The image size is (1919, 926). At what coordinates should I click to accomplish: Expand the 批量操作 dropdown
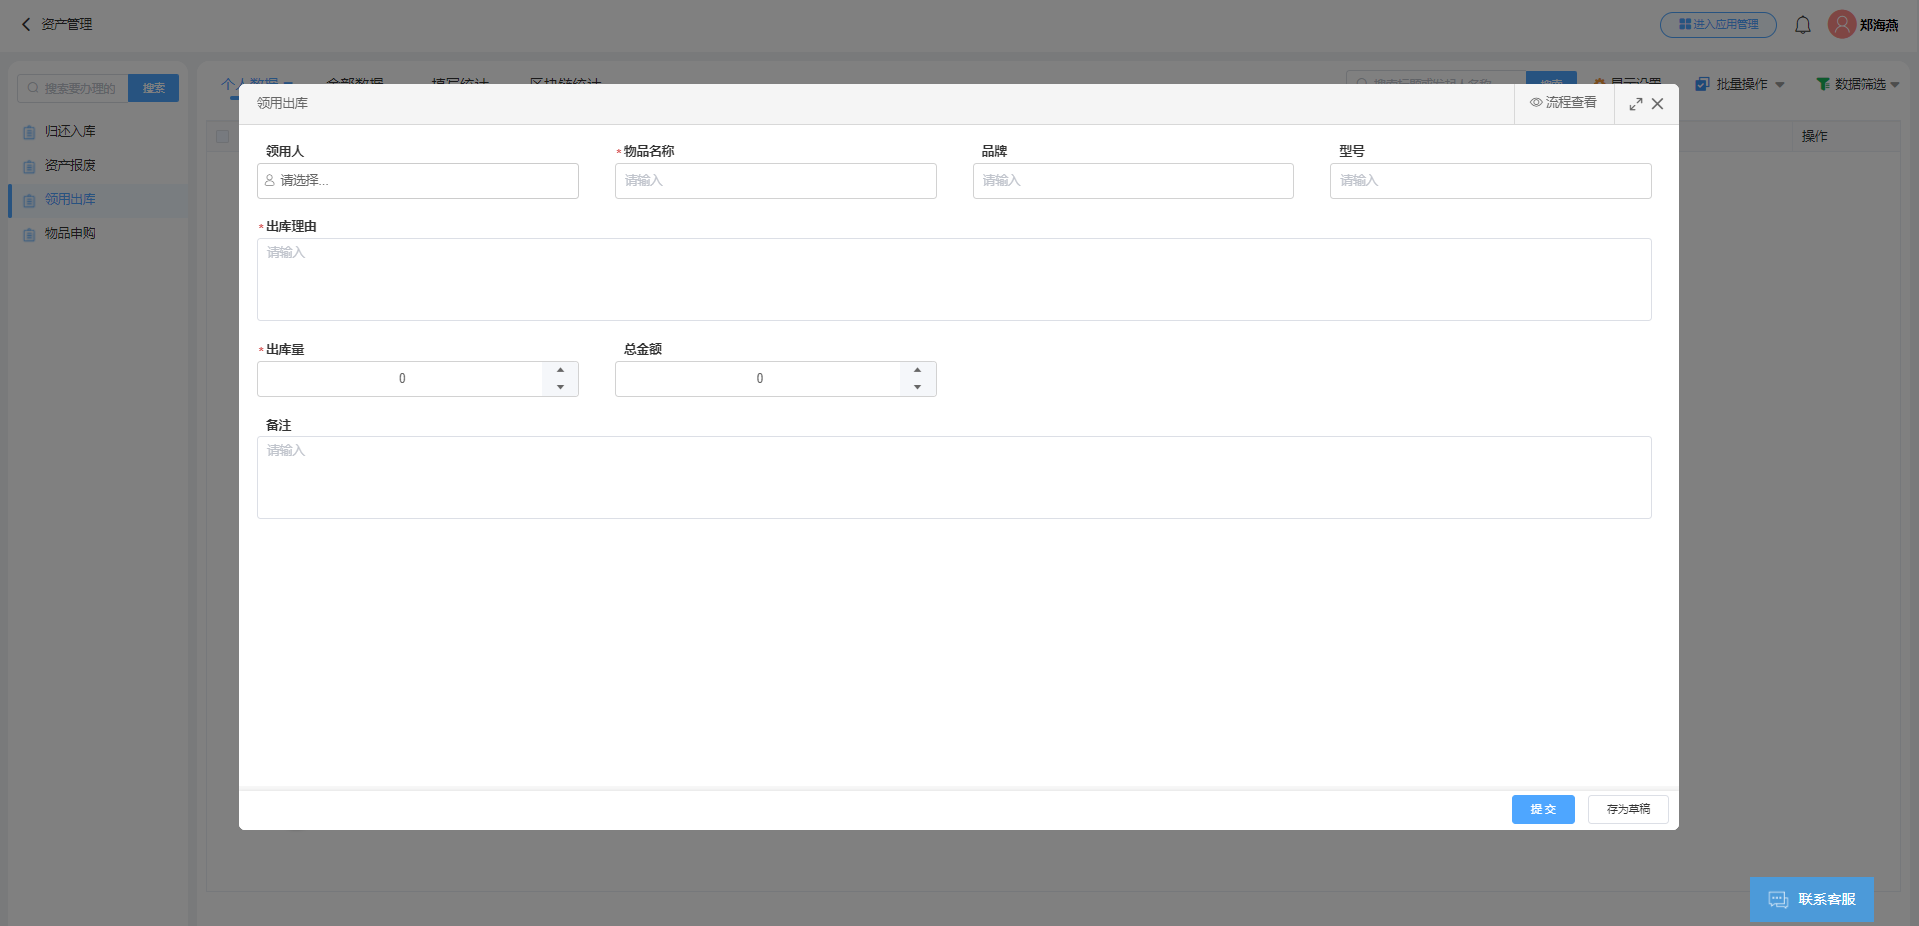pos(1740,85)
